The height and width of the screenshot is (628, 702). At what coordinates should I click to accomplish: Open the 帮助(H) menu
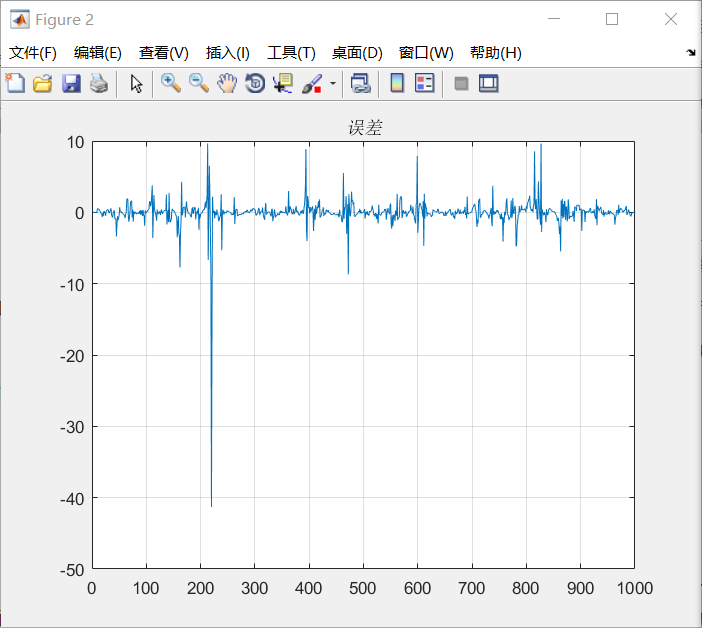tap(495, 53)
